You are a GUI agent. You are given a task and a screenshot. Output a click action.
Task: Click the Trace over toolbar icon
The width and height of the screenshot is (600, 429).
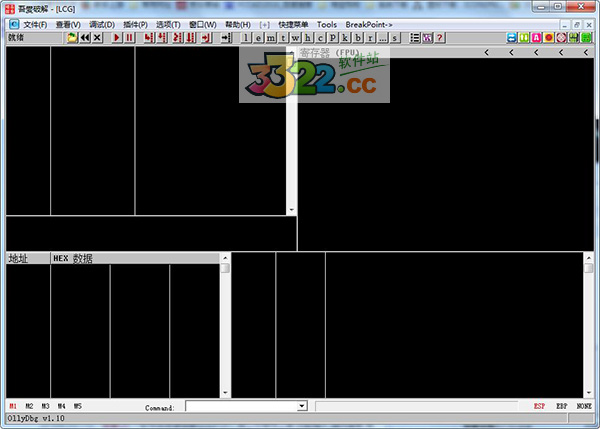[191, 38]
